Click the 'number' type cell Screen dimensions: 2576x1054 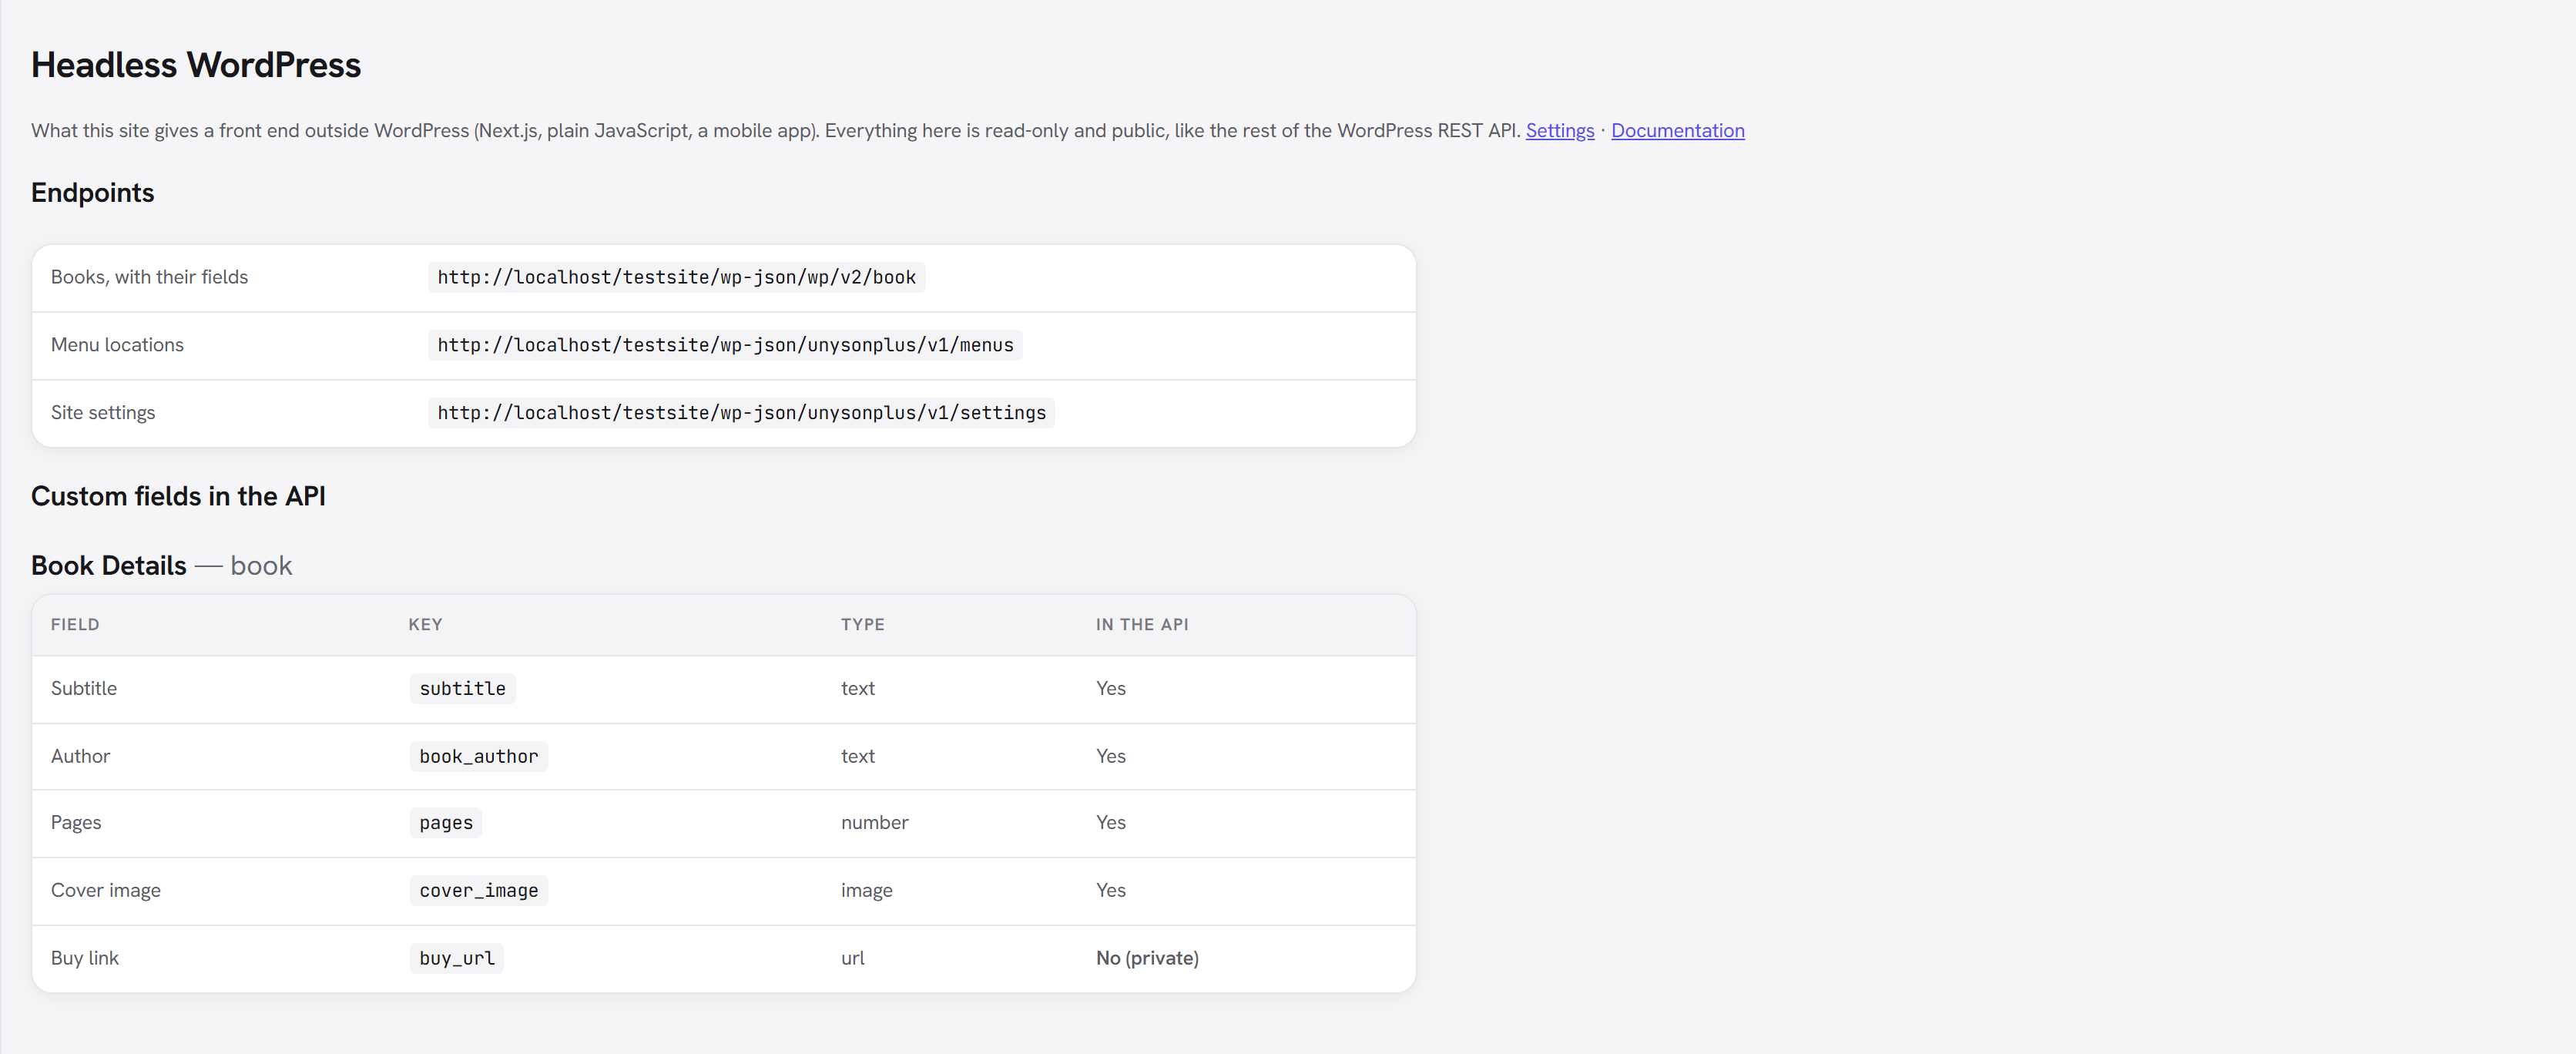click(x=874, y=823)
